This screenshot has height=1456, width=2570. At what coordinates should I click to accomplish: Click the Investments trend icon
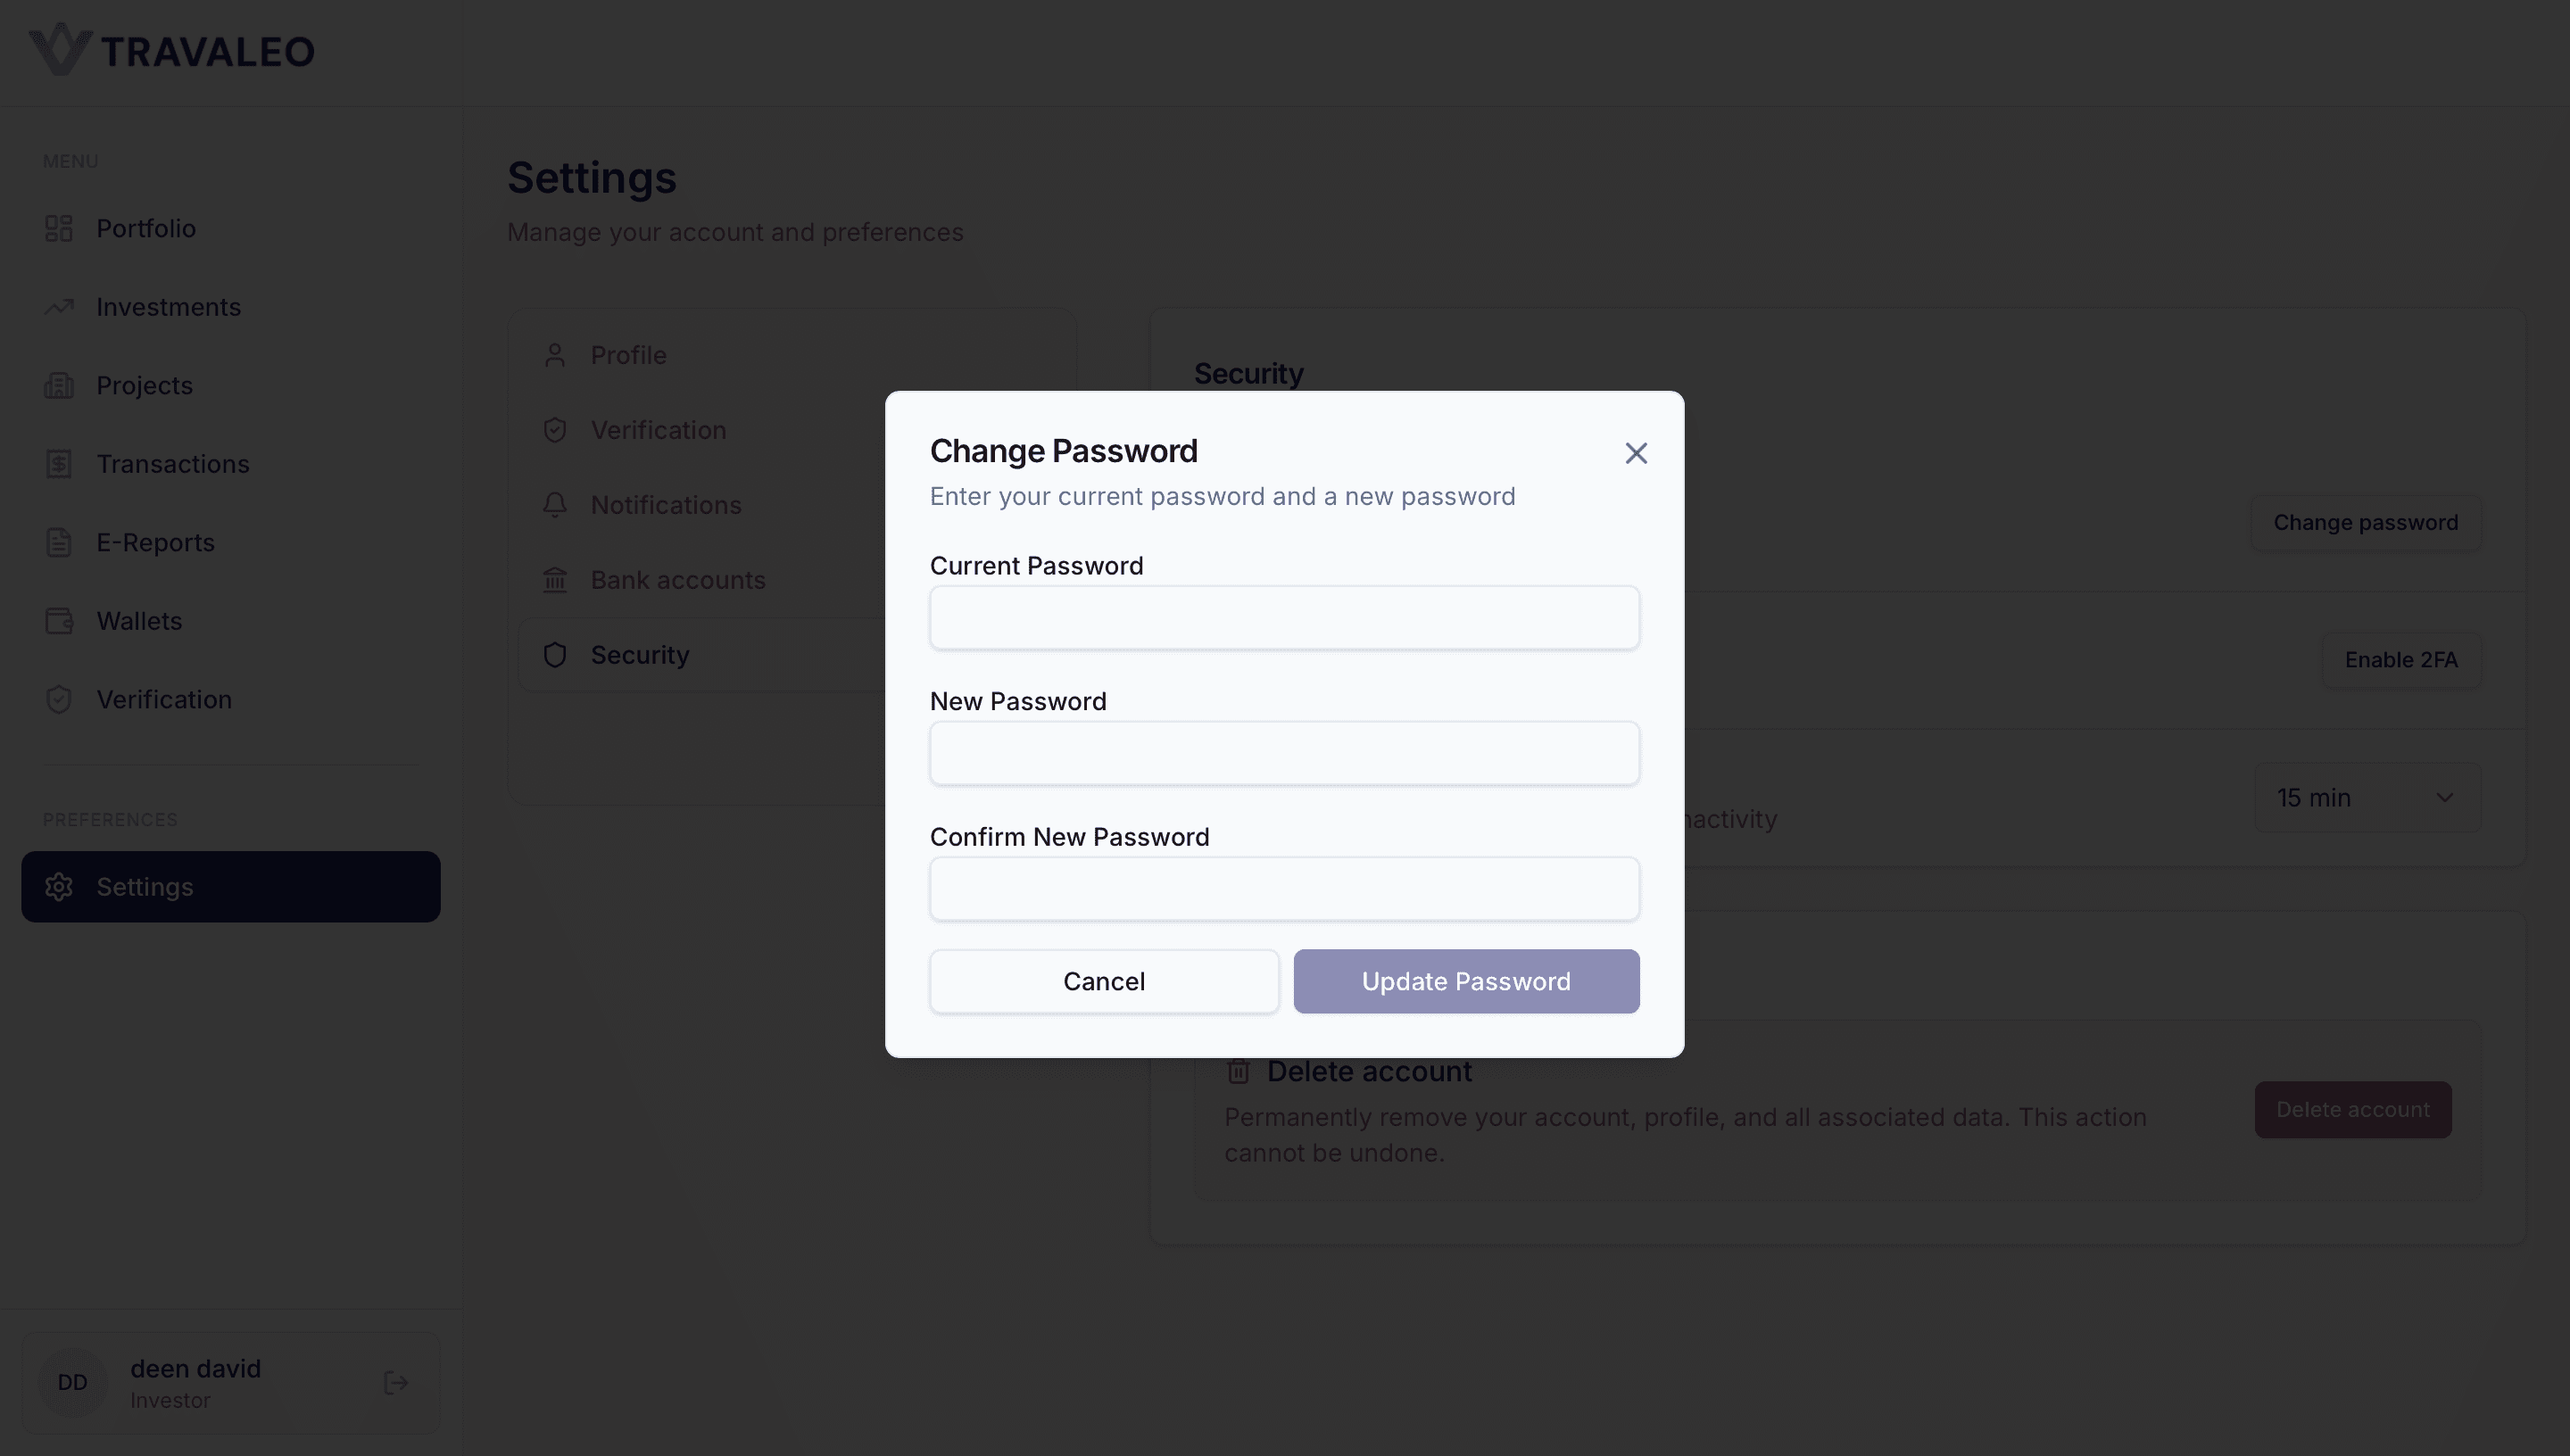coord(59,307)
